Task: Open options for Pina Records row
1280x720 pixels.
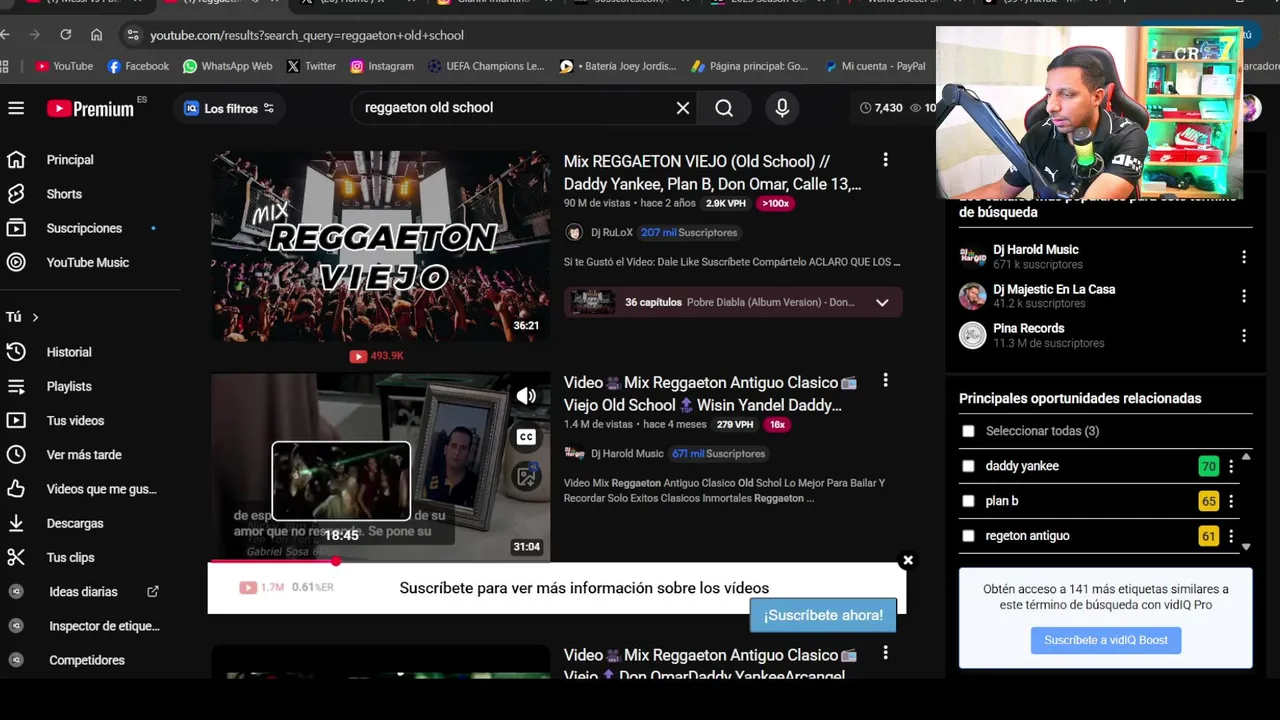Action: (1244, 336)
